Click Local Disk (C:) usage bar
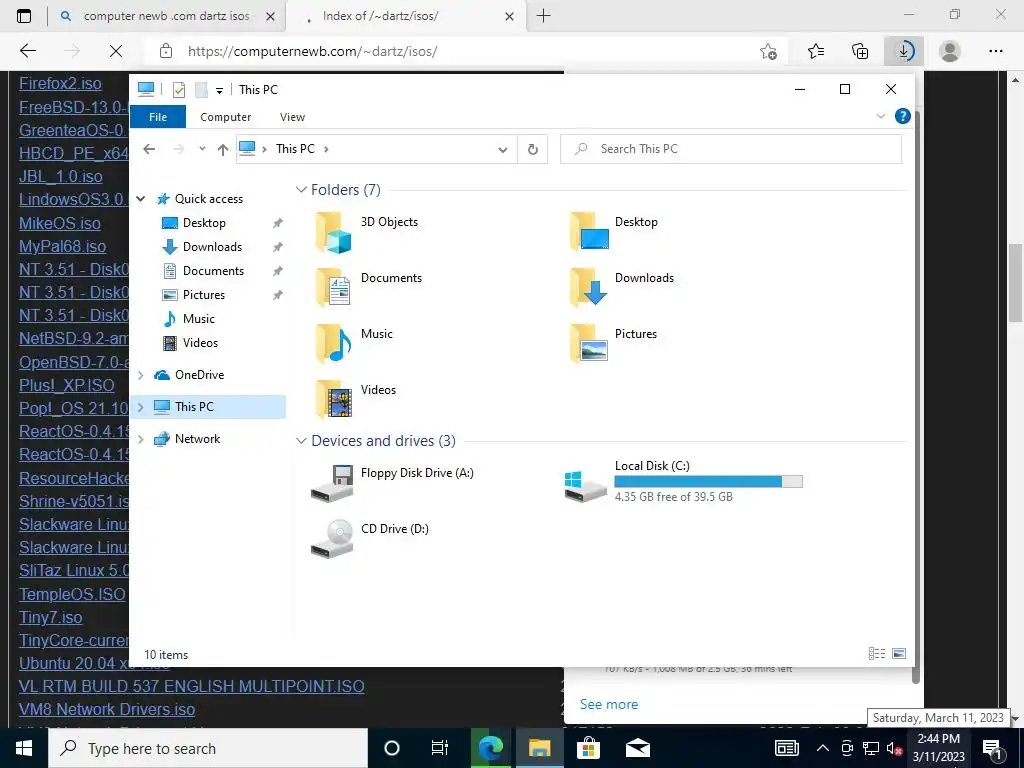Image resolution: width=1024 pixels, height=768 pixels. coord(708,482)
